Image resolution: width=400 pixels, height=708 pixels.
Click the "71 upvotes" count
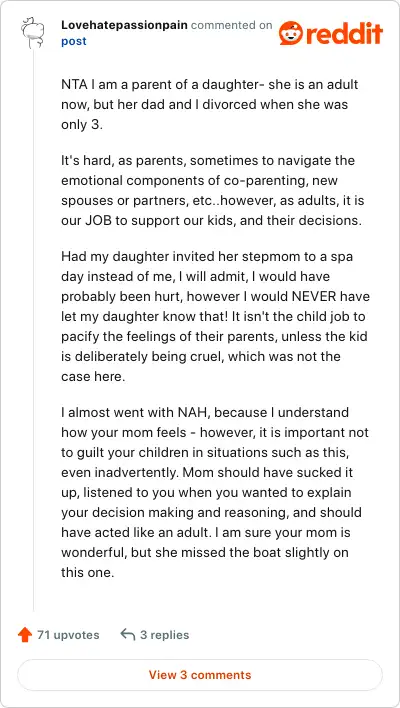pyautogui.click(x=68, y=635)
